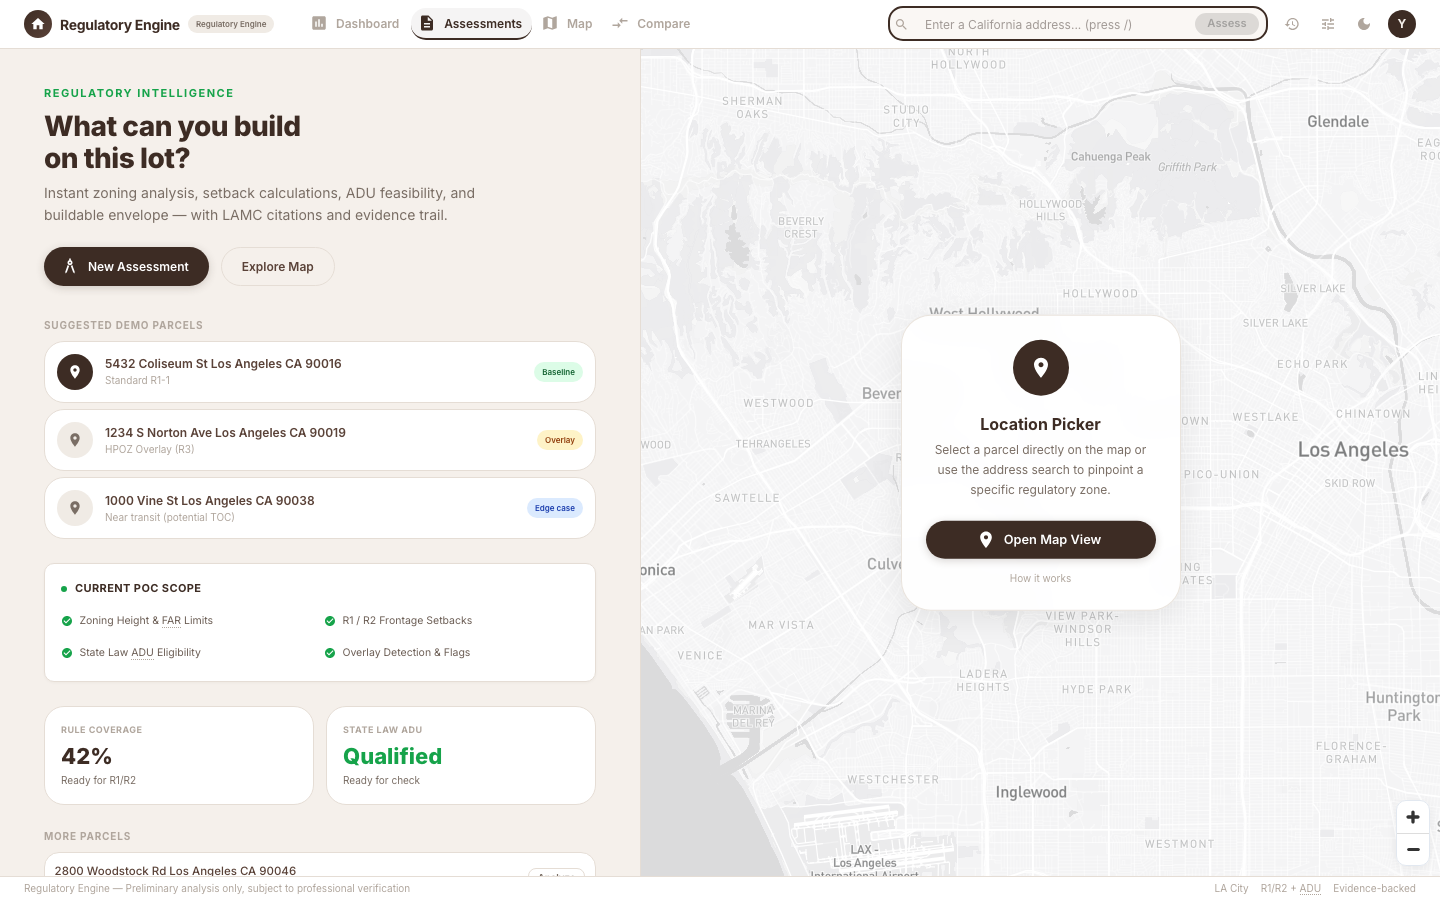This screenshot has width=1440, height=900.
Task: Click the Baseline badge
Action: tap(558, 372)
